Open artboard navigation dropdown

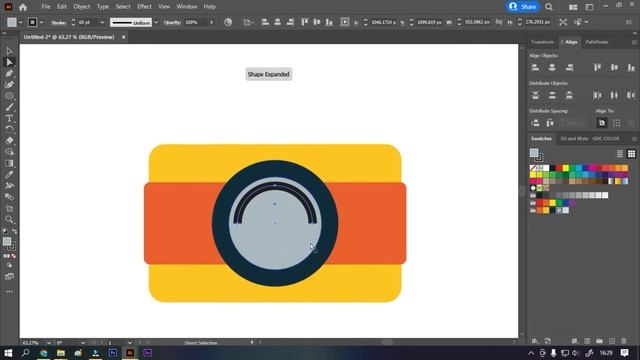(130, 342)
